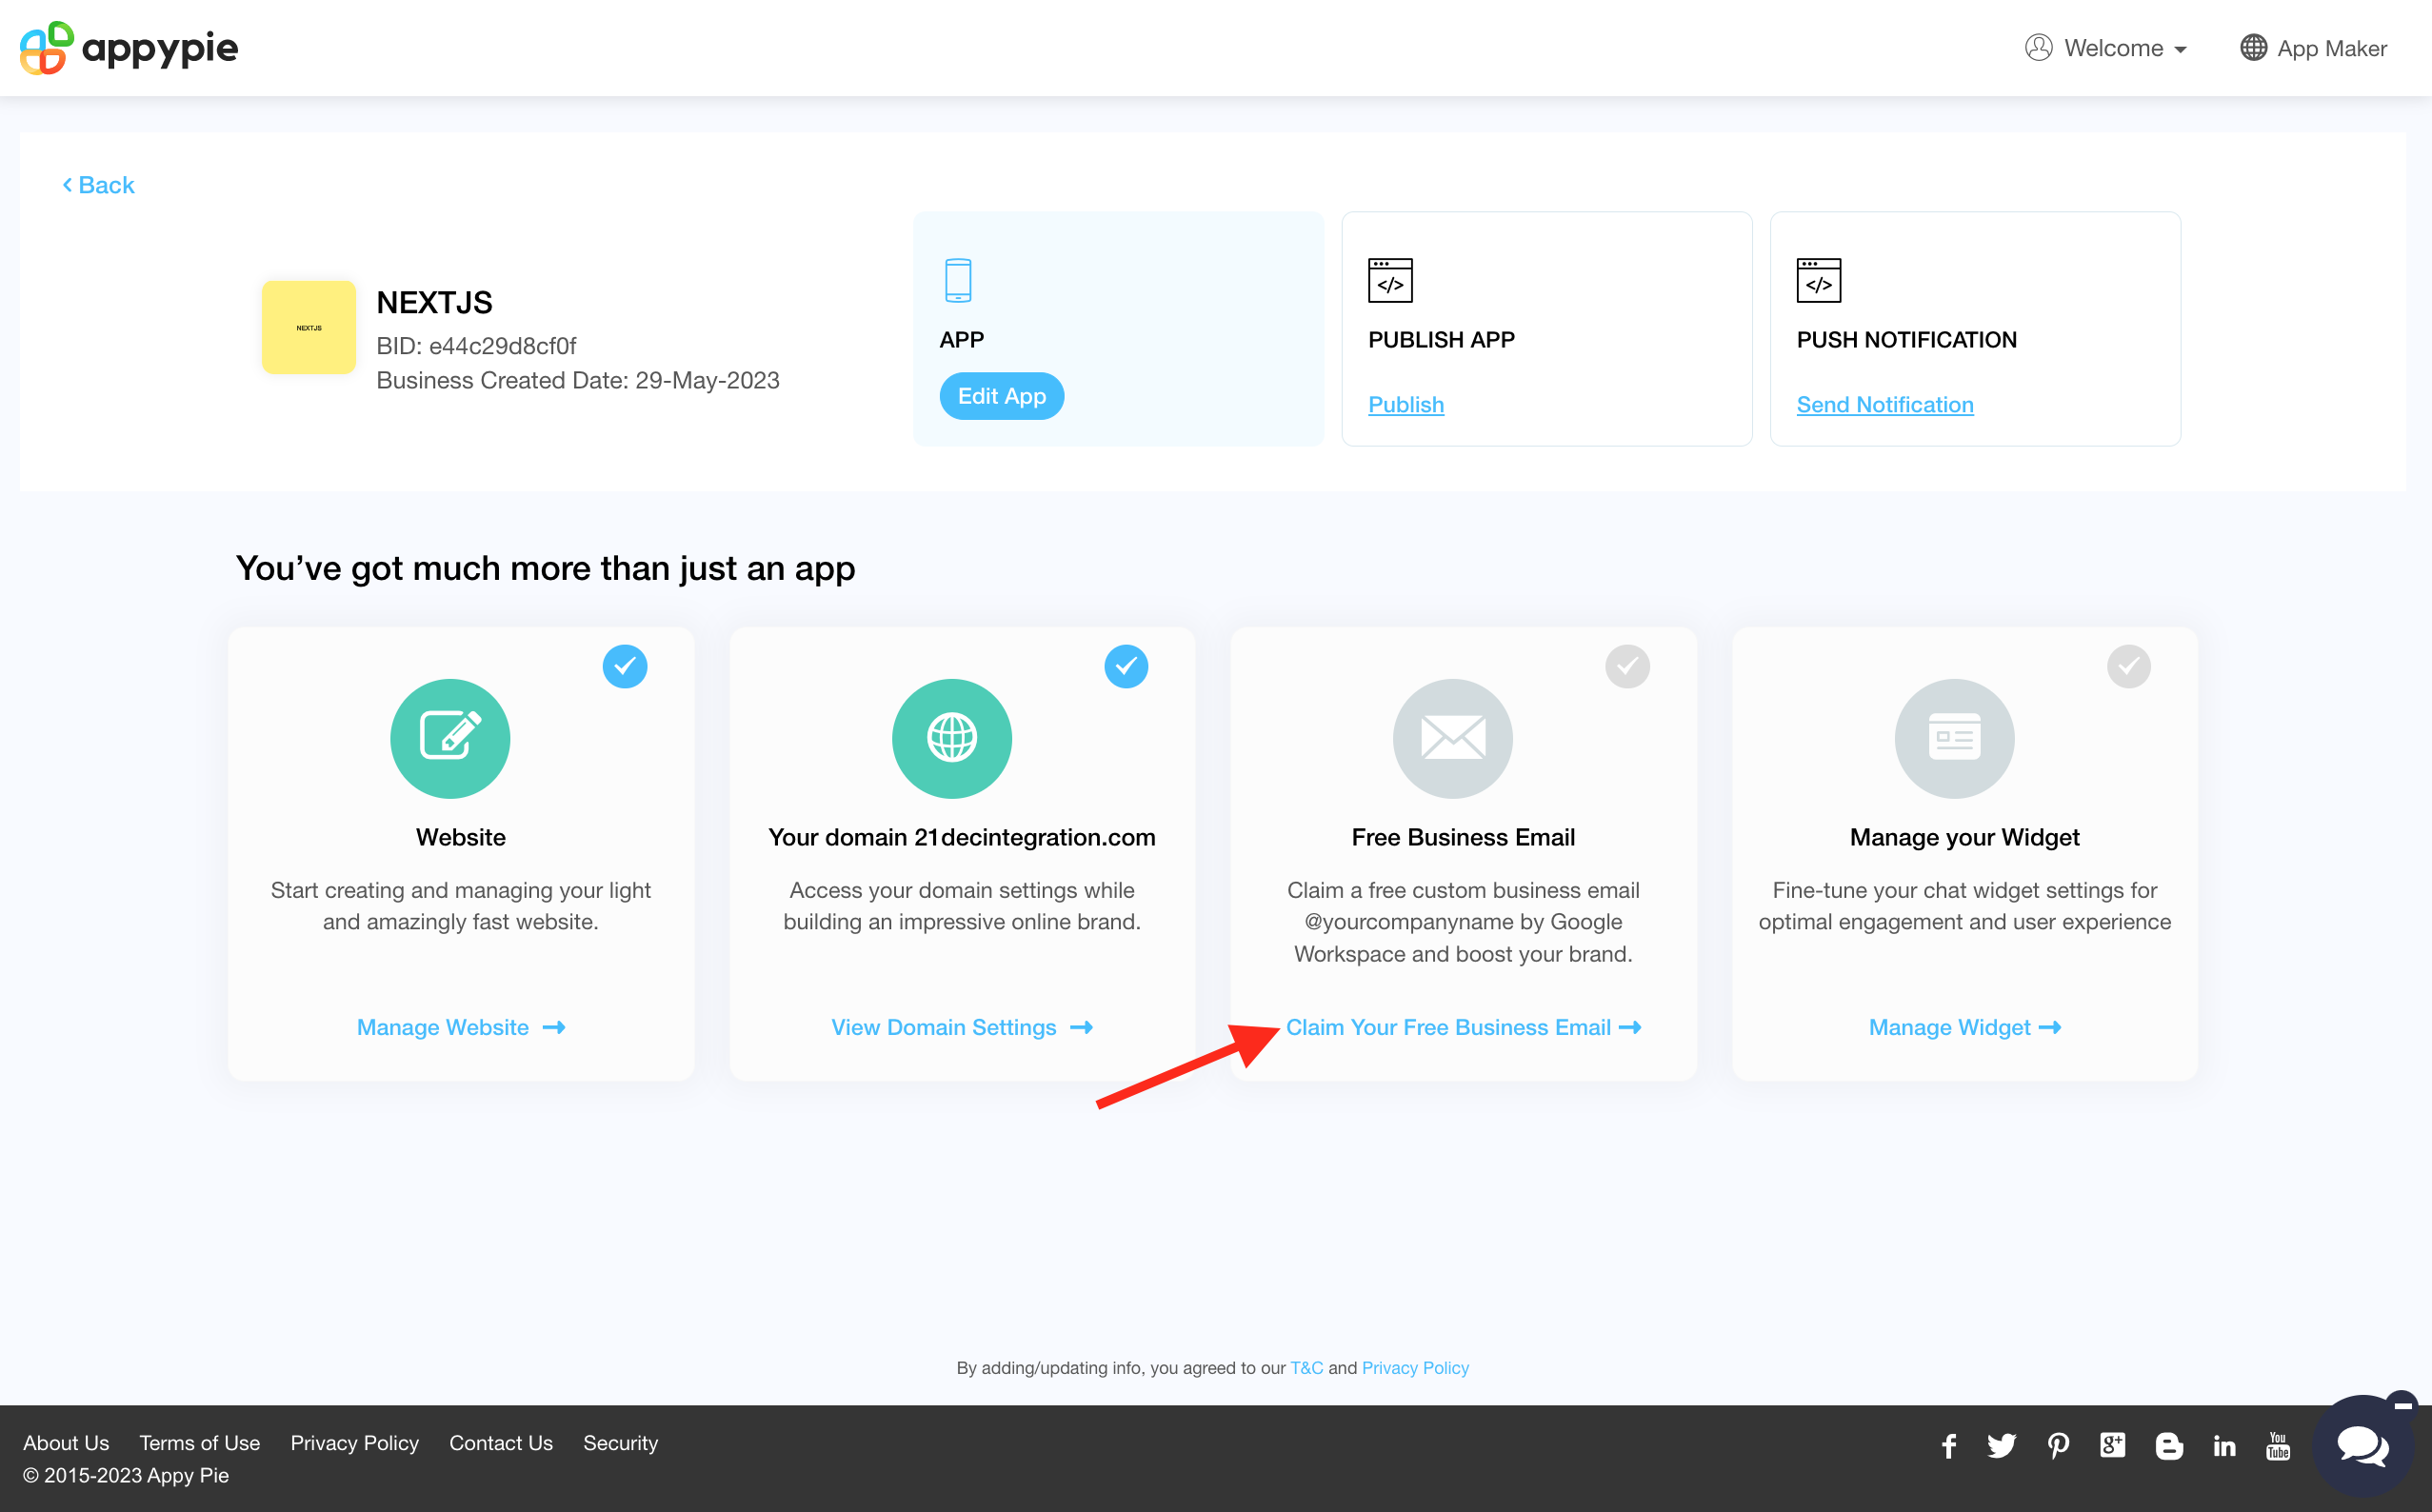Open the T&C link
The image size is (2432, 1512).
pyautogui.click(x=1306, y=1368)
